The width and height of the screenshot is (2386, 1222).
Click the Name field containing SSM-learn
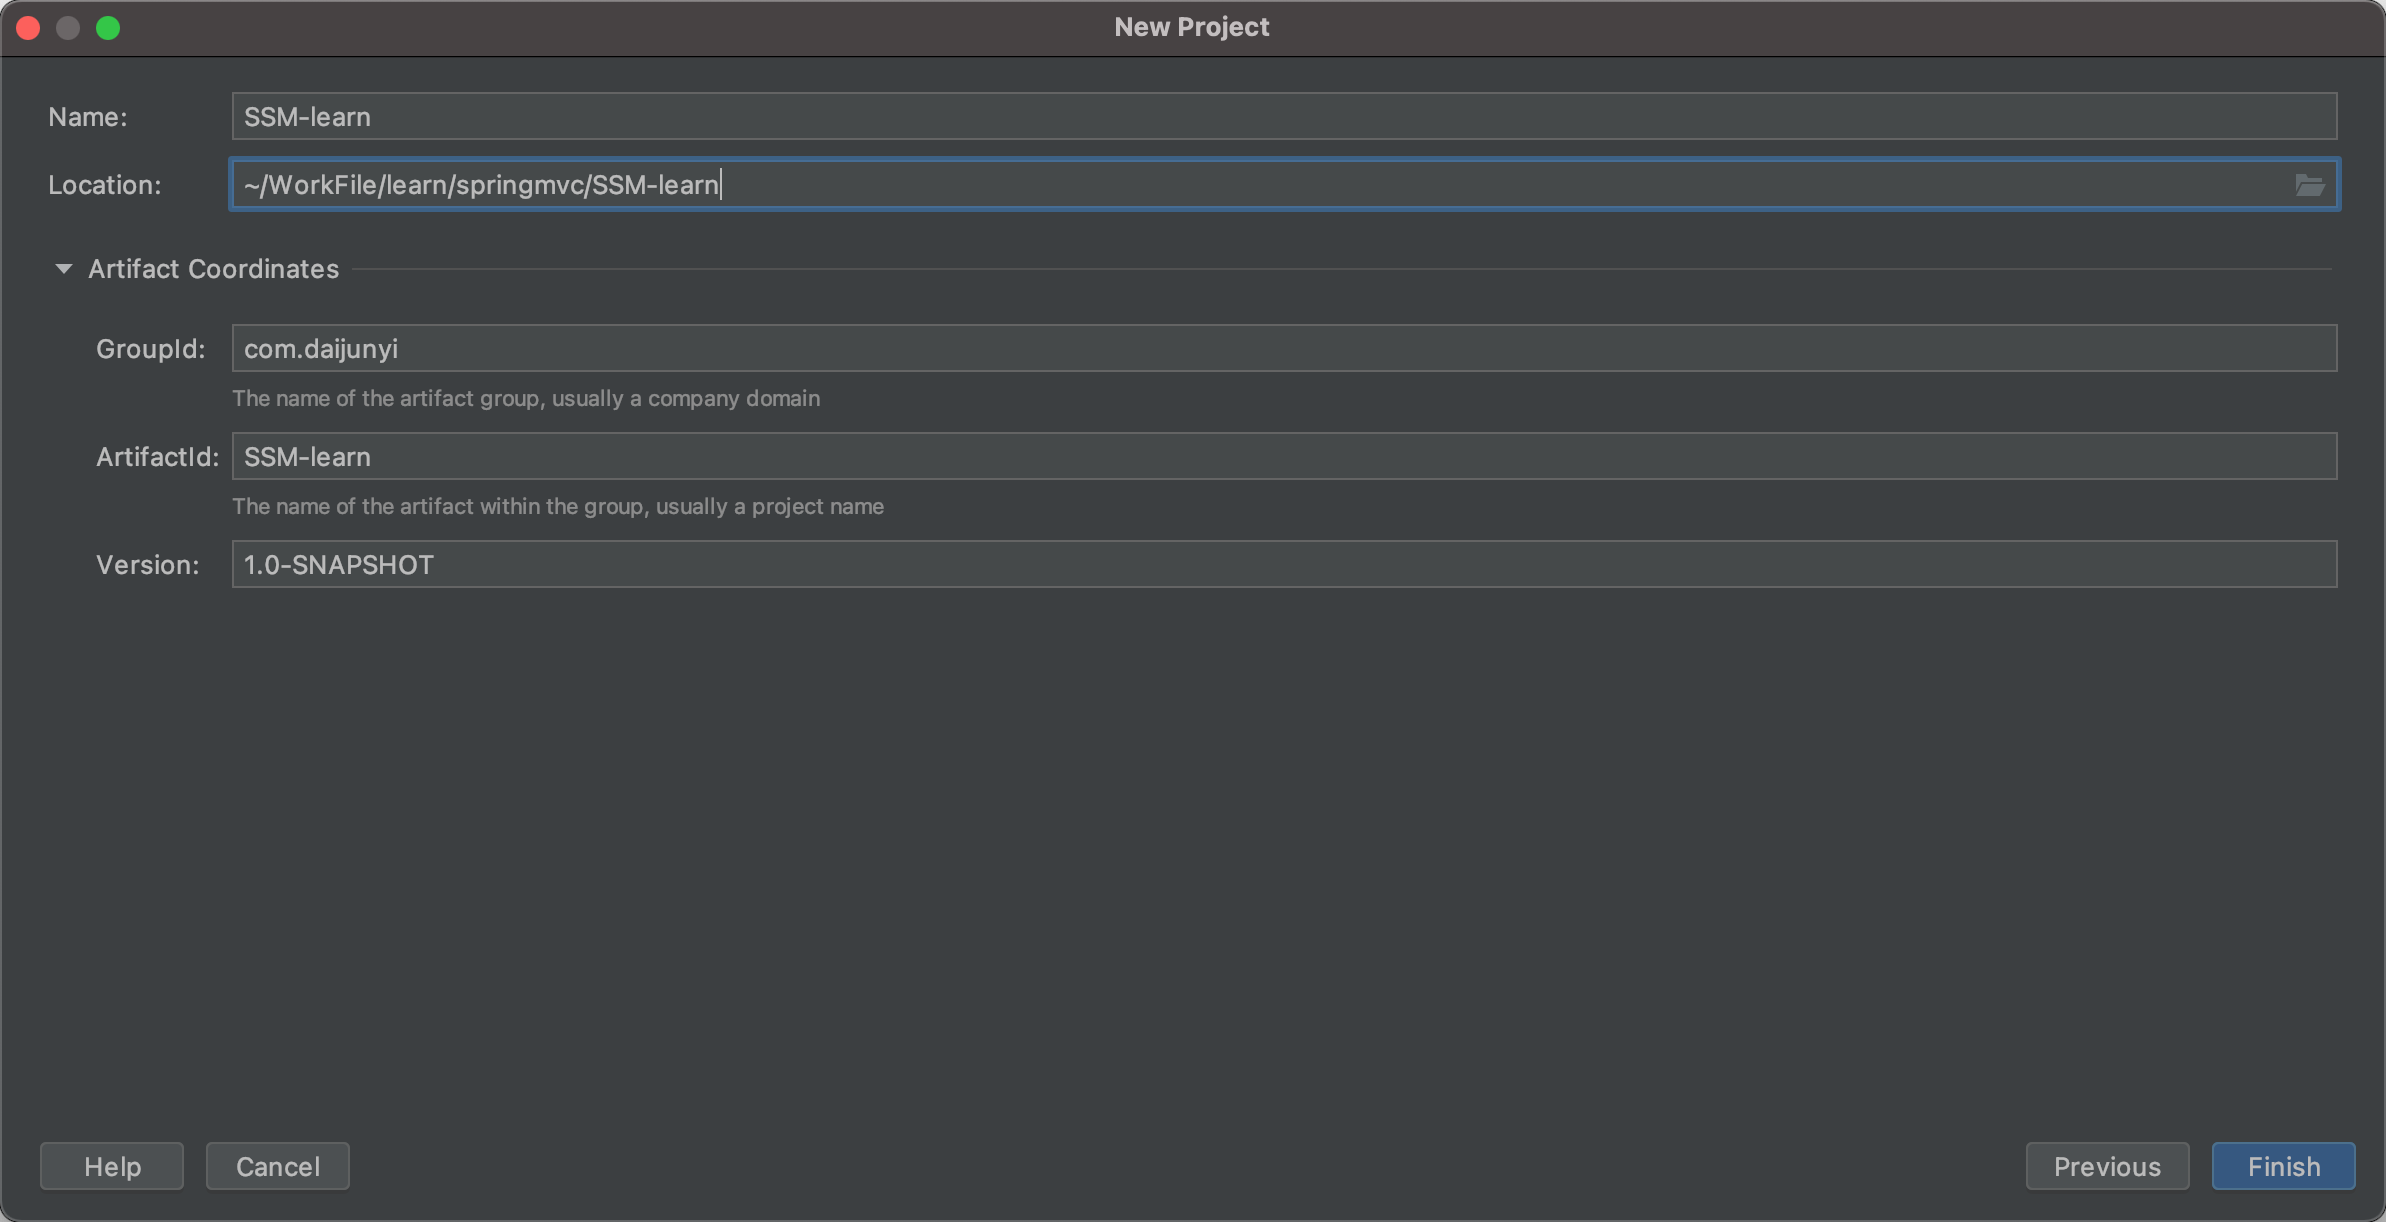(x=1283, y=117)
